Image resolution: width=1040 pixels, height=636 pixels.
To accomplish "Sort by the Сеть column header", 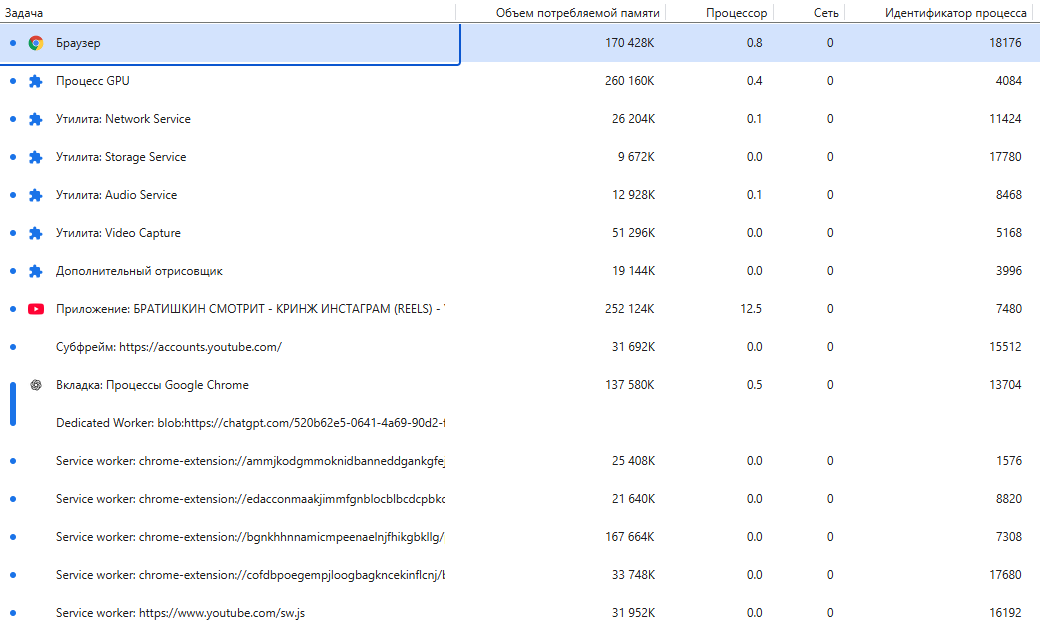I will [826, 13].
